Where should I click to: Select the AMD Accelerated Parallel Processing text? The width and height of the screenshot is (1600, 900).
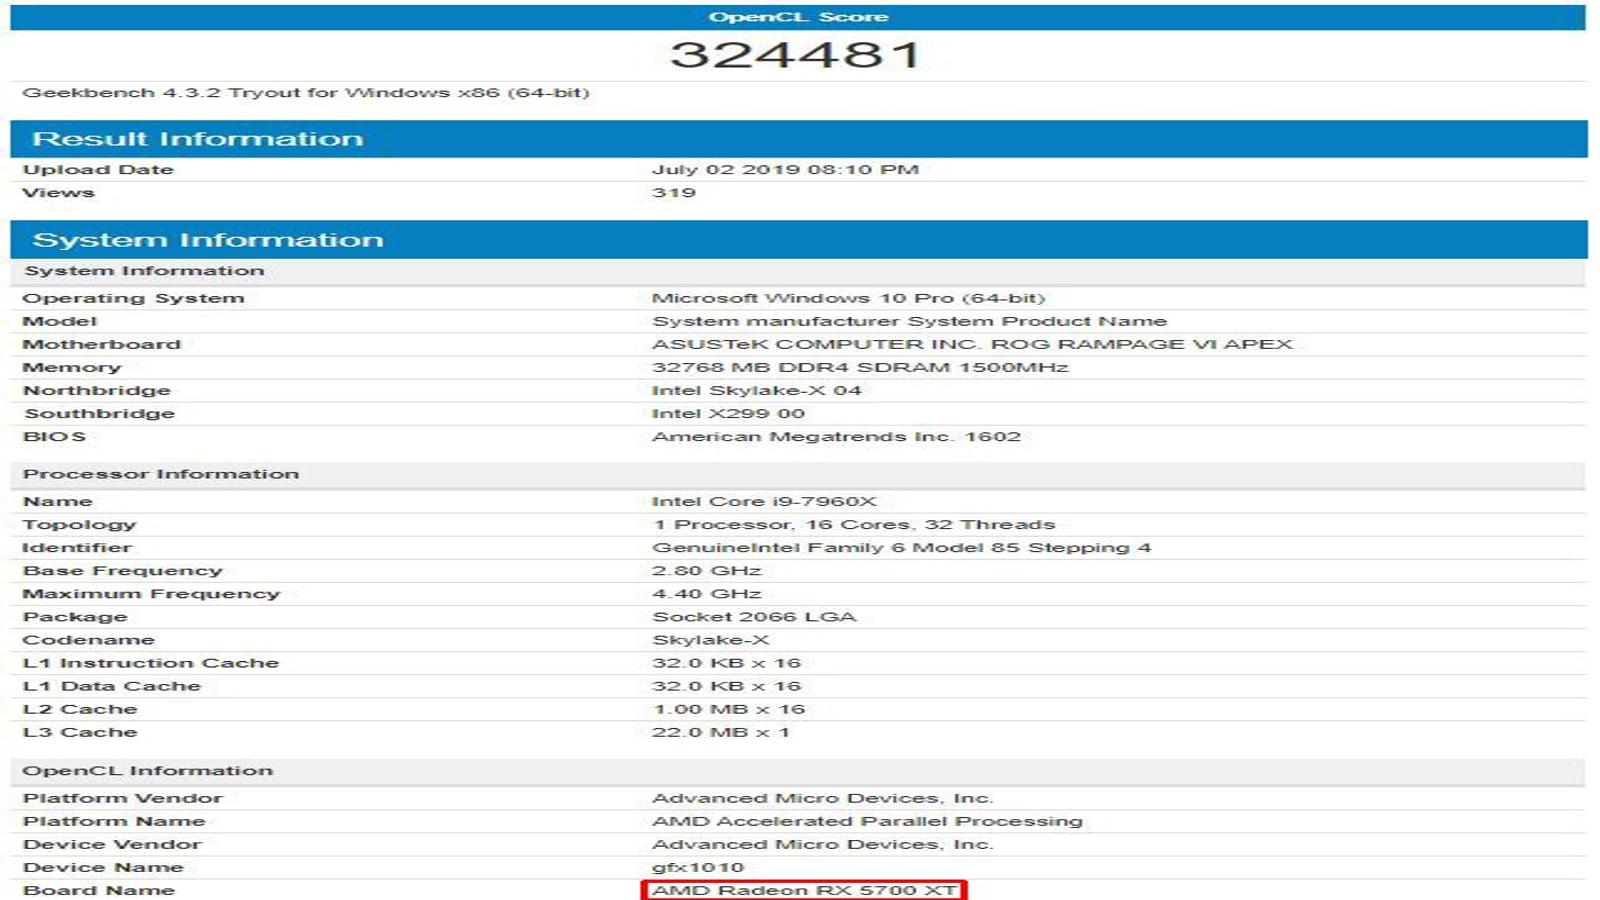(x=867, y=821)
